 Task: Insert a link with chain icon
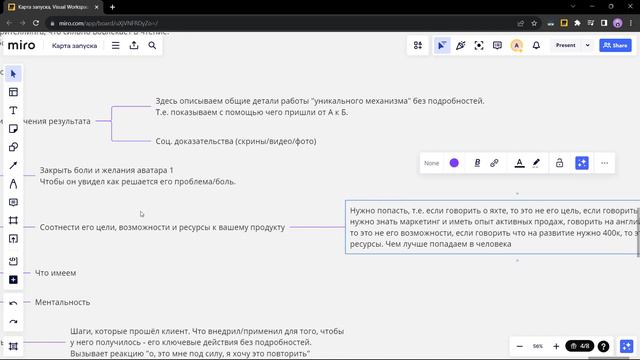point(494,163)
